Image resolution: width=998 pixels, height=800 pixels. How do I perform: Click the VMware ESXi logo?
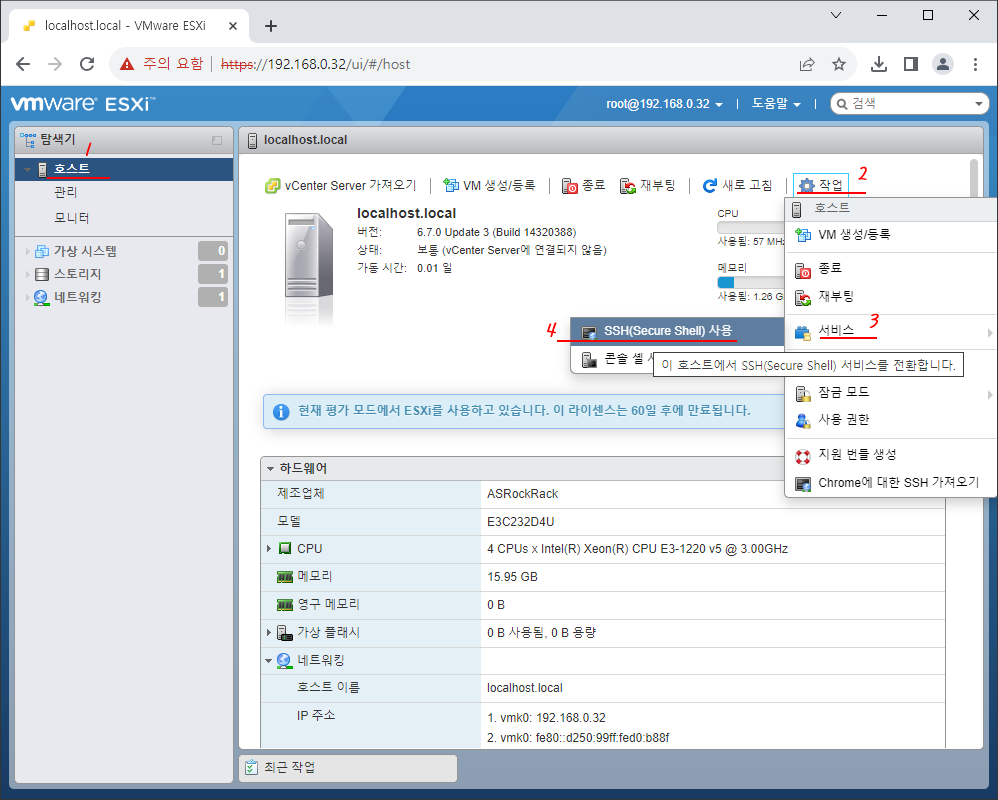(x=83, y=104)
